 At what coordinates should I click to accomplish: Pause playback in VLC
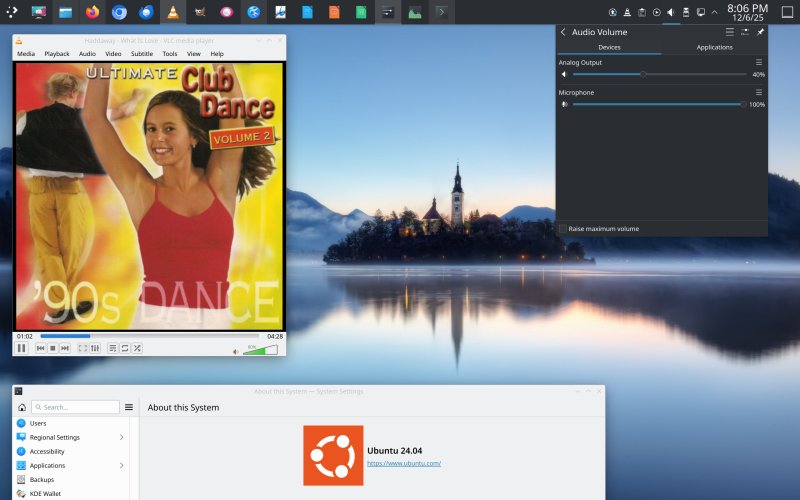[21, 348]
